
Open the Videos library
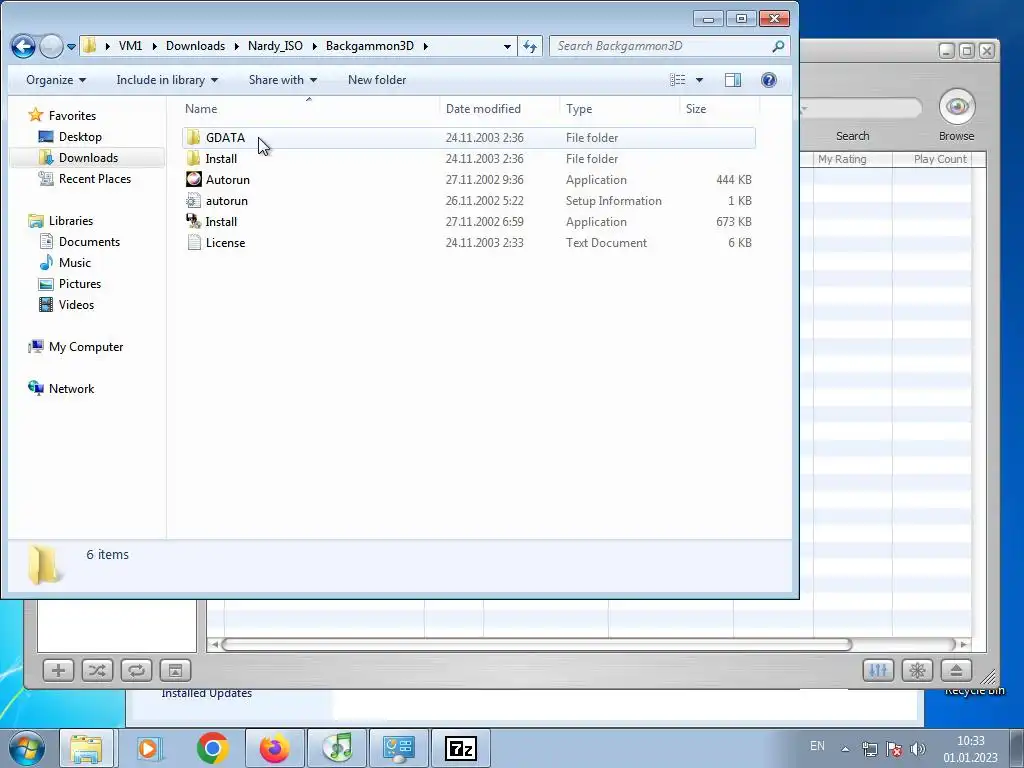click(x=76, y=304)
